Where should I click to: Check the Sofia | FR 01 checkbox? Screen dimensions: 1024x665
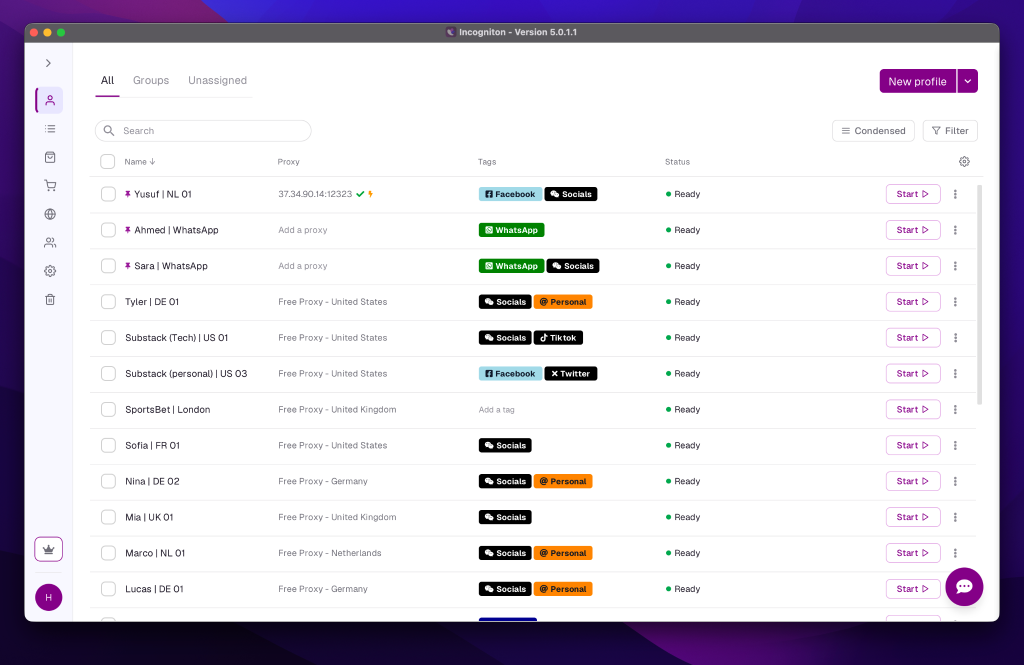108,446
